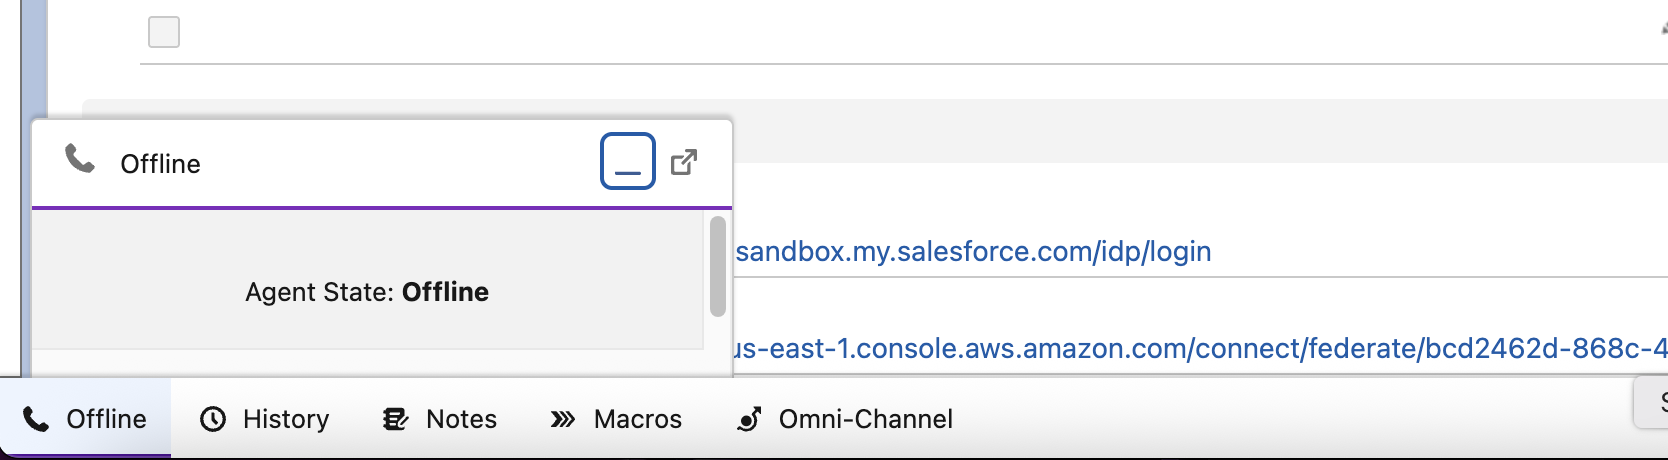Screen dimensions: 1668x460
Task: Click the Notes pencil icon
Action: (x=396, y=419)
